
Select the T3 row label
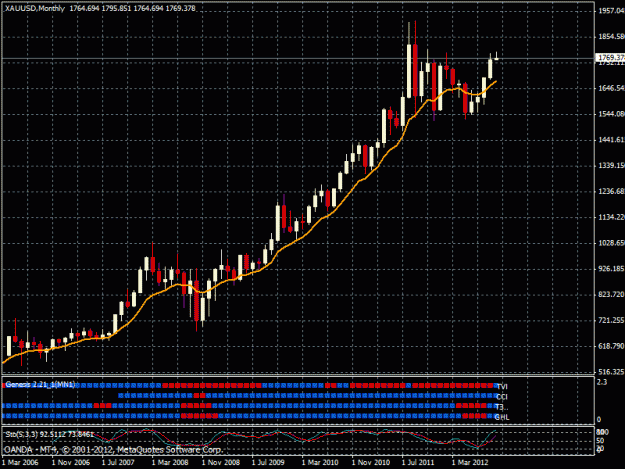pyautogui.click(x=501, y=407)
